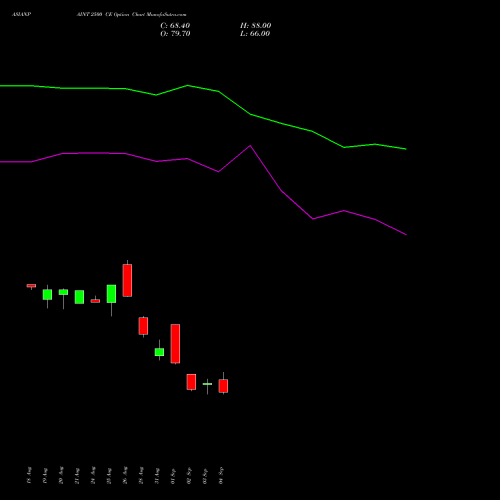500x500 pixels.
Task: Click the green candle for 21 Aug
Action: [79, 297]
